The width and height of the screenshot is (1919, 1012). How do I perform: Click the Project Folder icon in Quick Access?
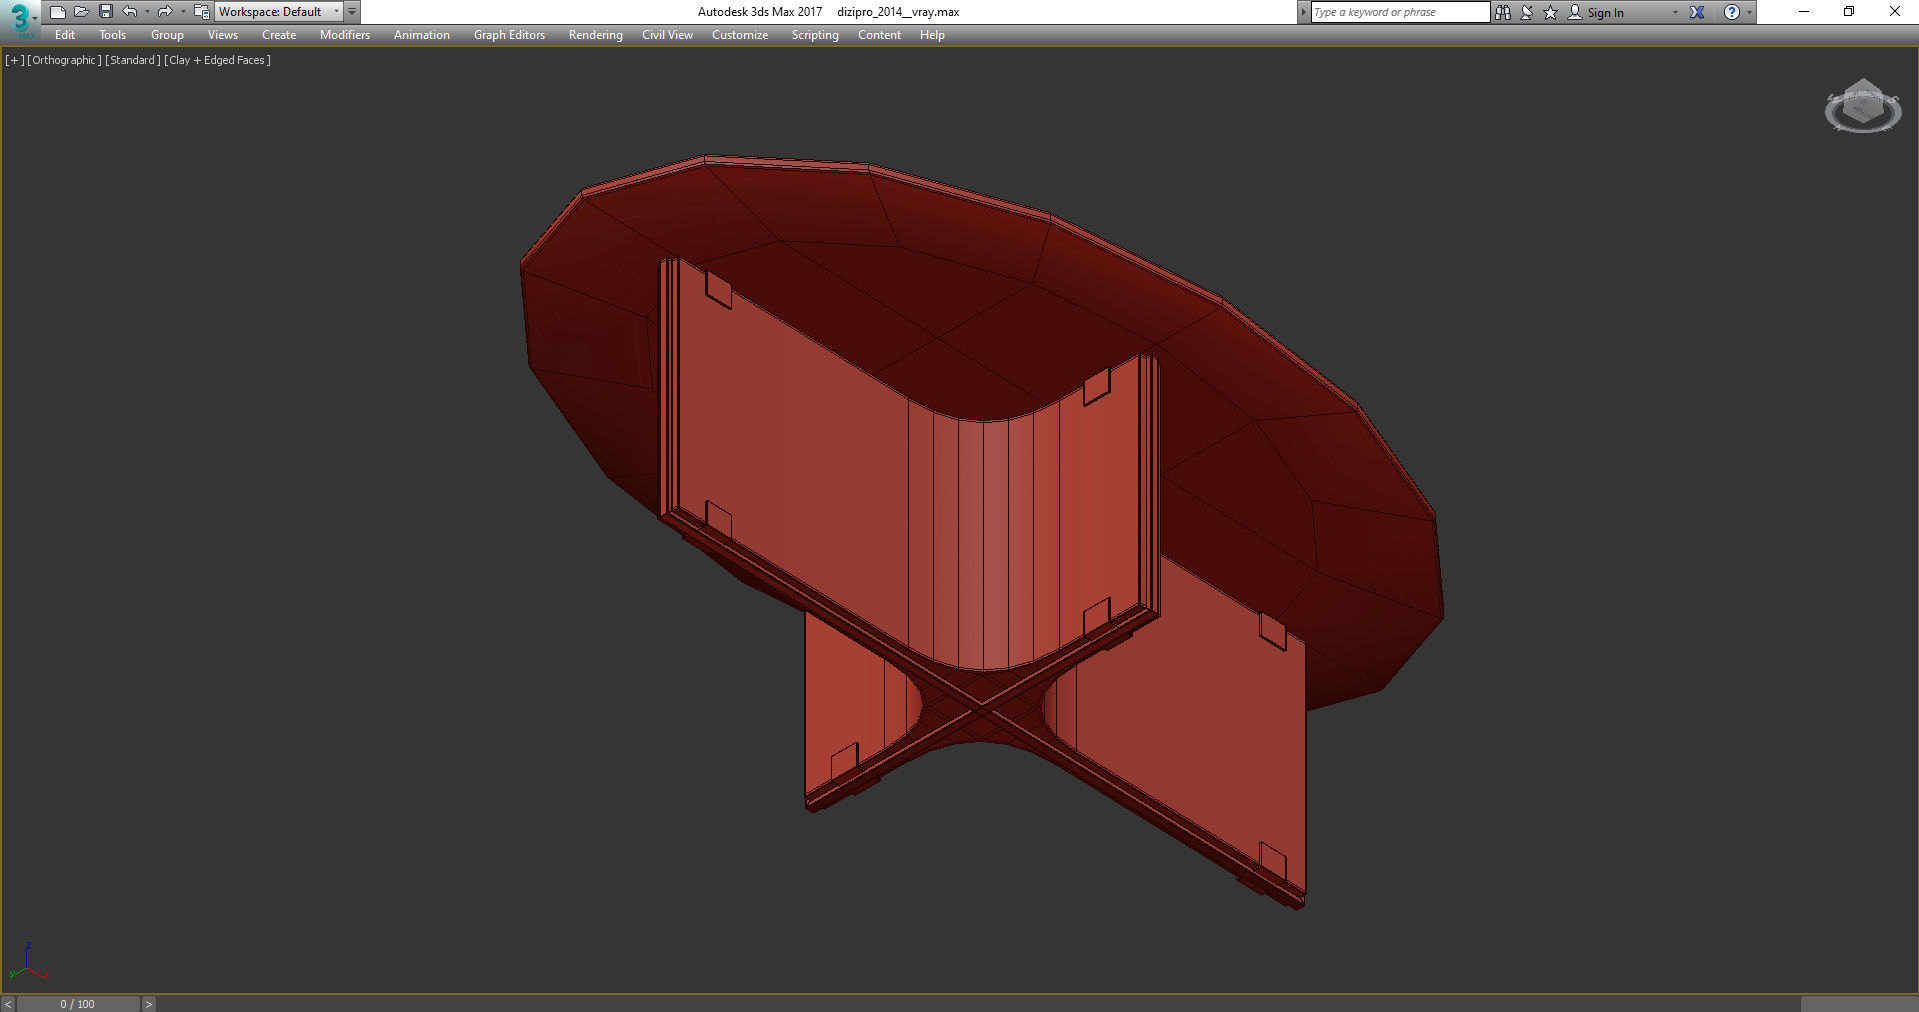click(x=201, y=12)
